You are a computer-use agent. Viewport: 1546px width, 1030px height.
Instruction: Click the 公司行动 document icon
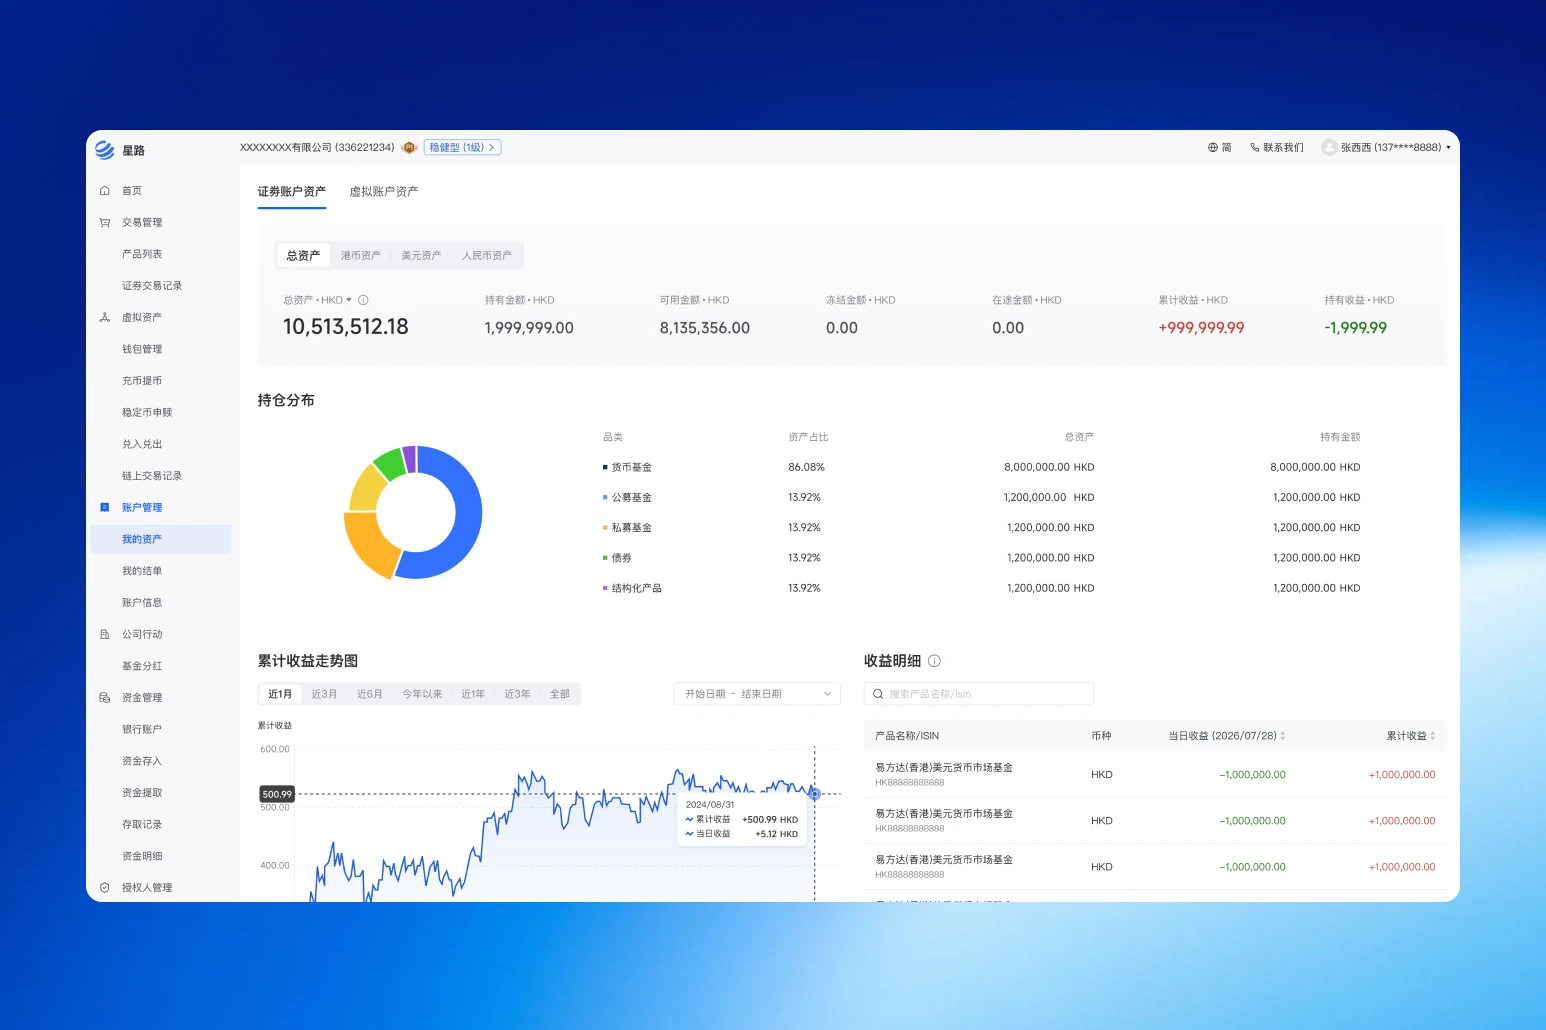coord(105,634)
